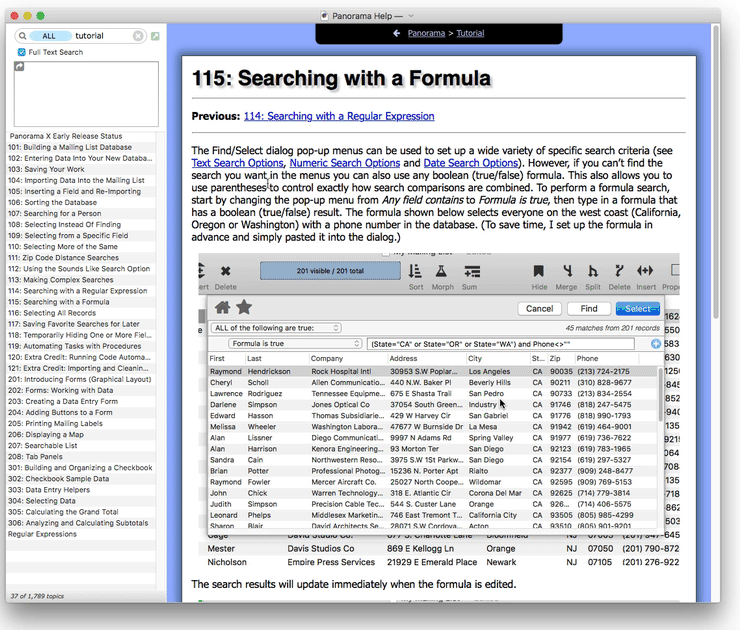This screenshot has height=630, width=740.
Task: Click the Hide bookmark icon
Action: point(538,271)
